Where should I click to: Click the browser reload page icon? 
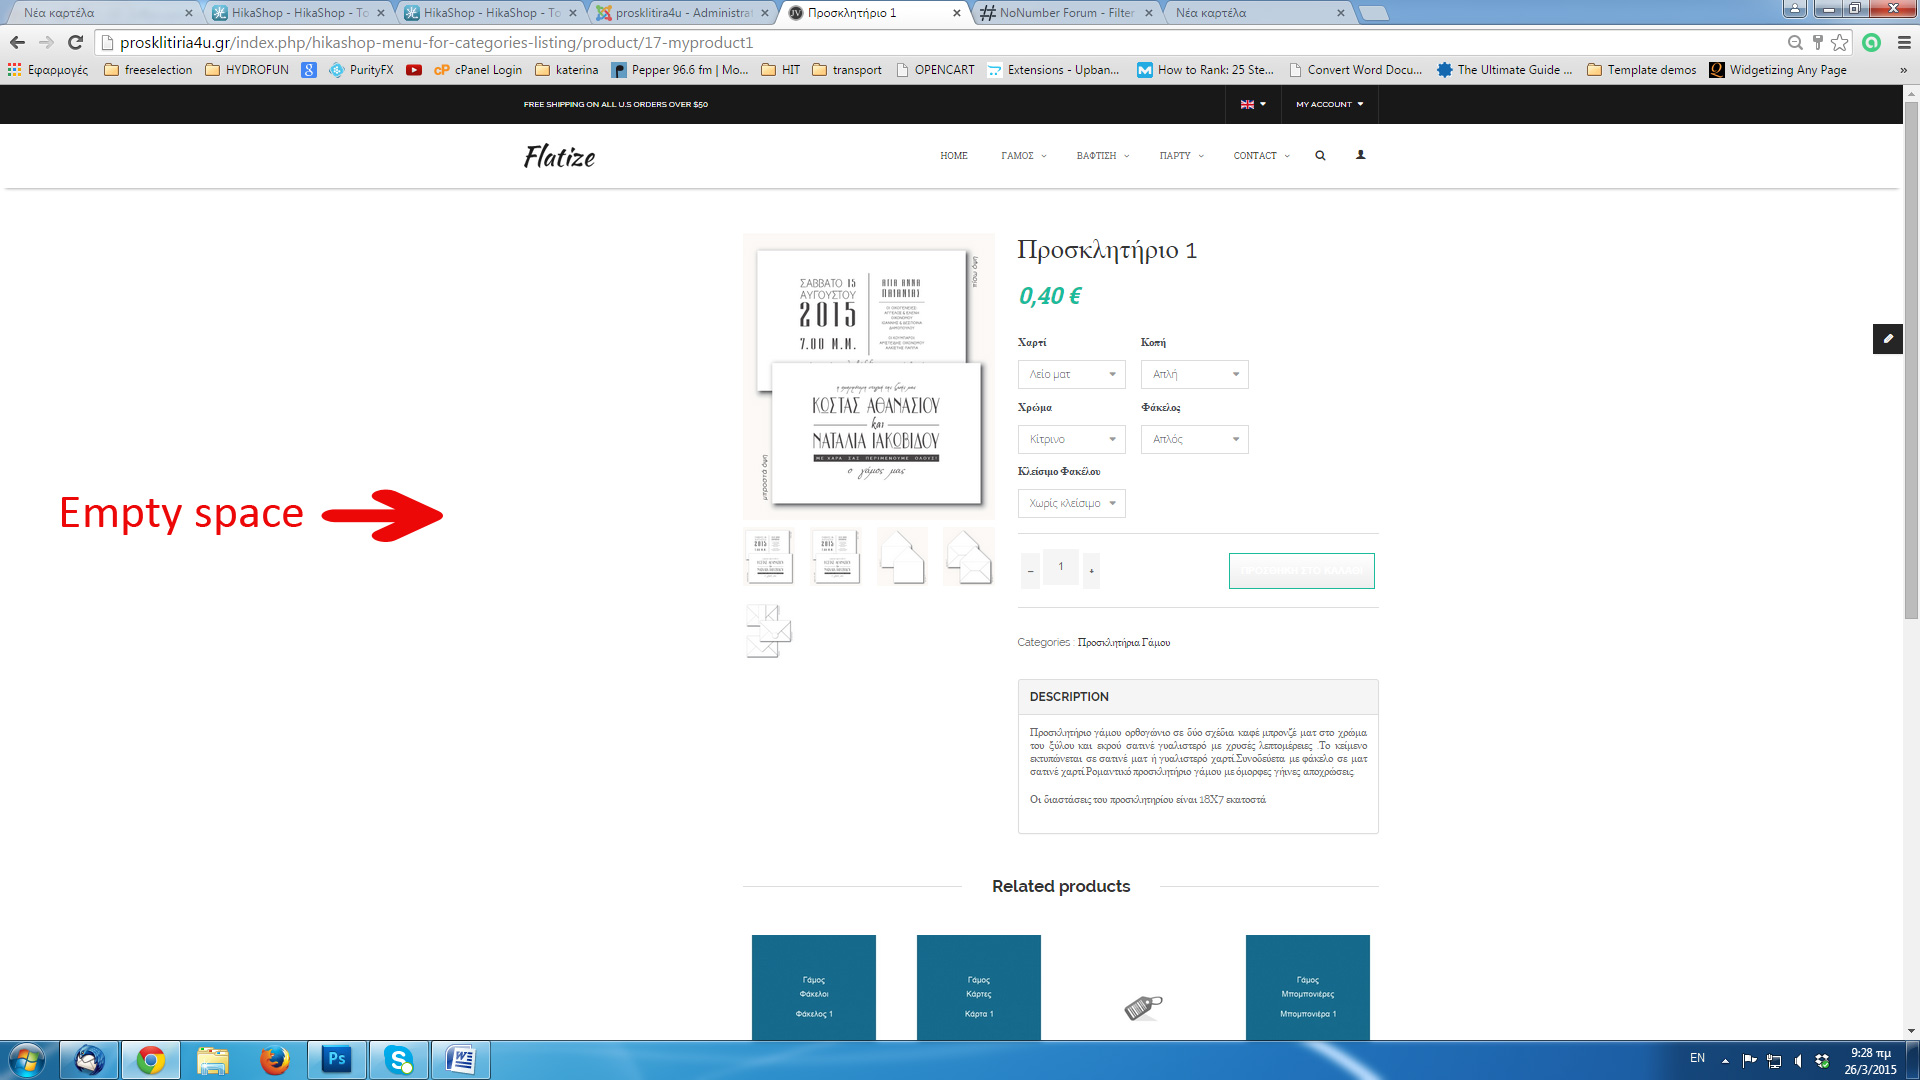pyautogui.click(x=75, y=42)
